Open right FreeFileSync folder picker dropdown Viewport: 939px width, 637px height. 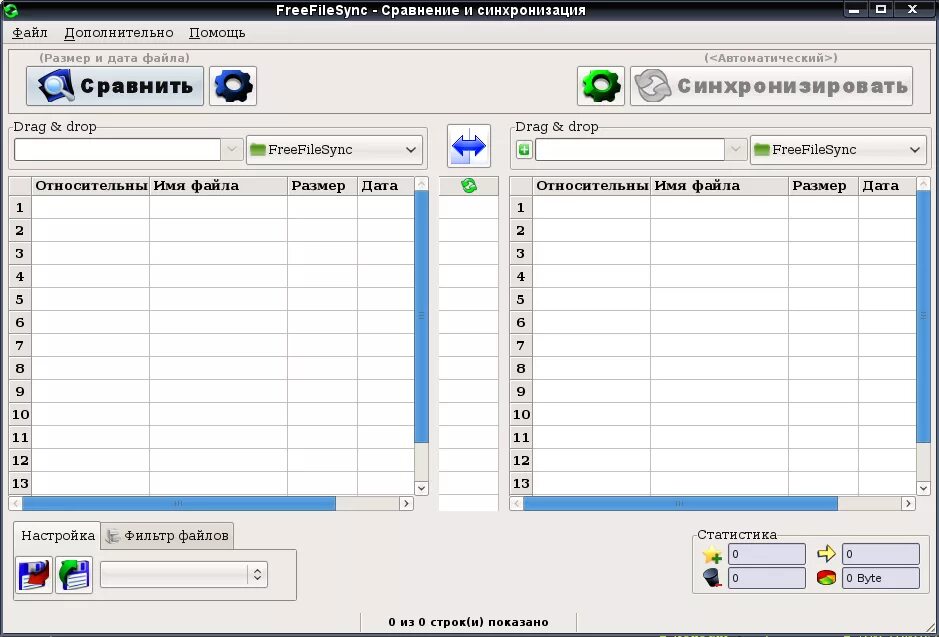tap(838, 150)
